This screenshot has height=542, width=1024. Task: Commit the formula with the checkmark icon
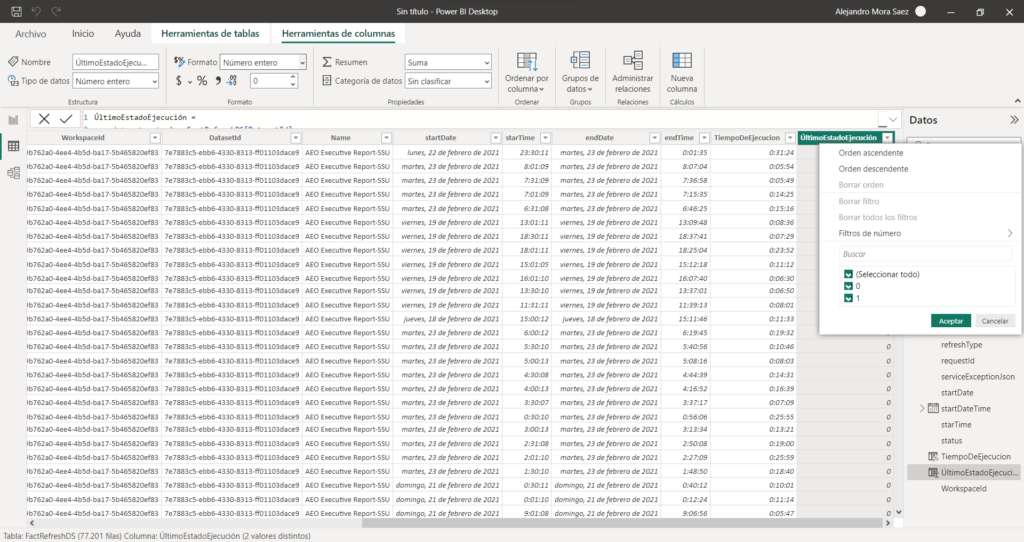point(66,118)
